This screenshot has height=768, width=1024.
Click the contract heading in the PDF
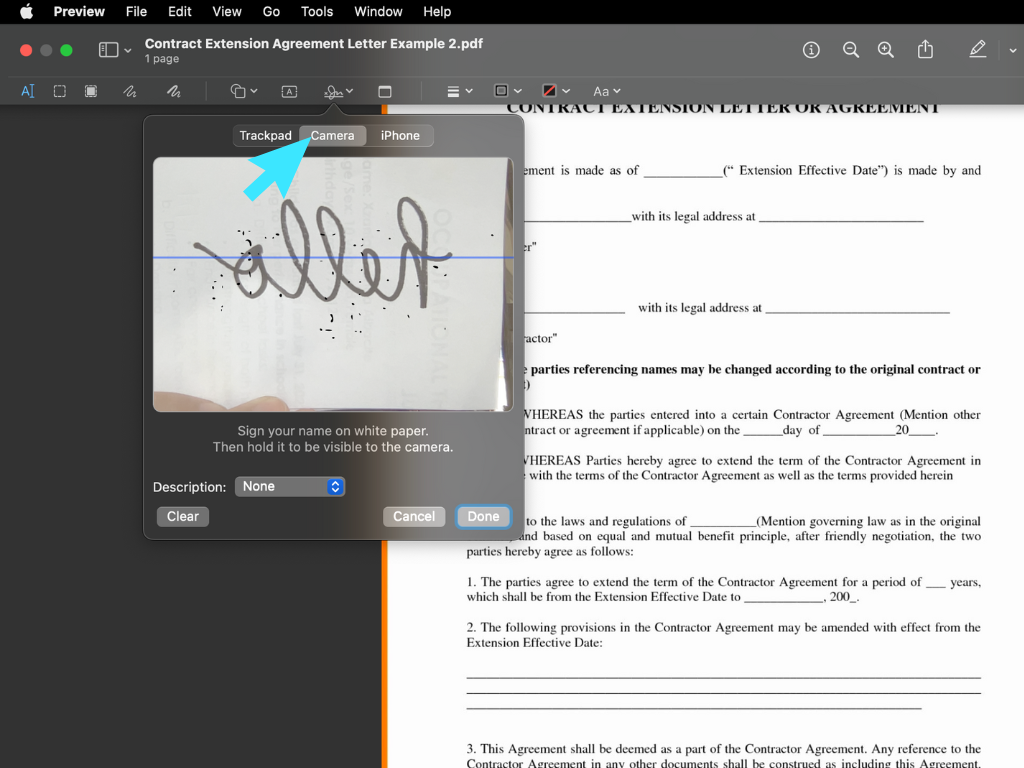pyautogui.click(x=723, y=108)
